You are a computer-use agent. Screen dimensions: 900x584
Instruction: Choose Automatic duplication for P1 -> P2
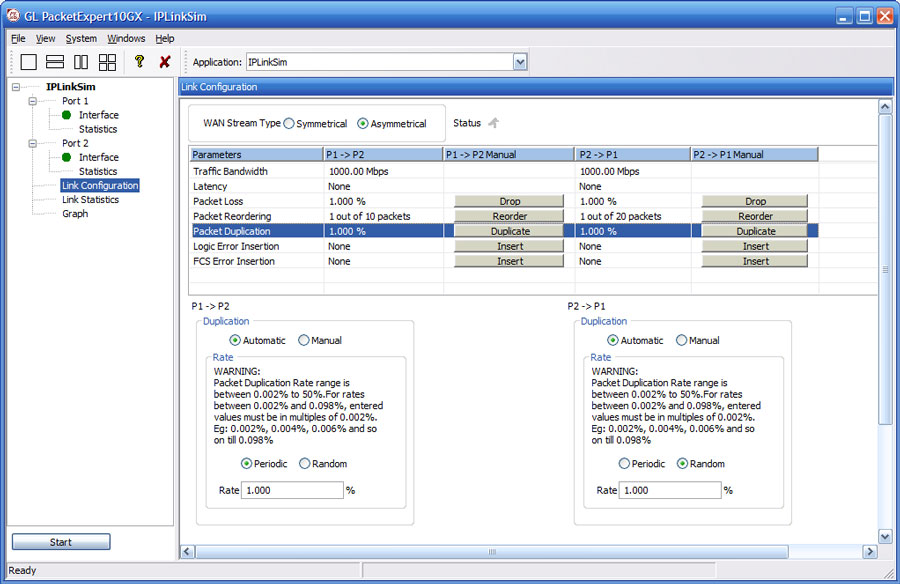[x=235, y=341]
